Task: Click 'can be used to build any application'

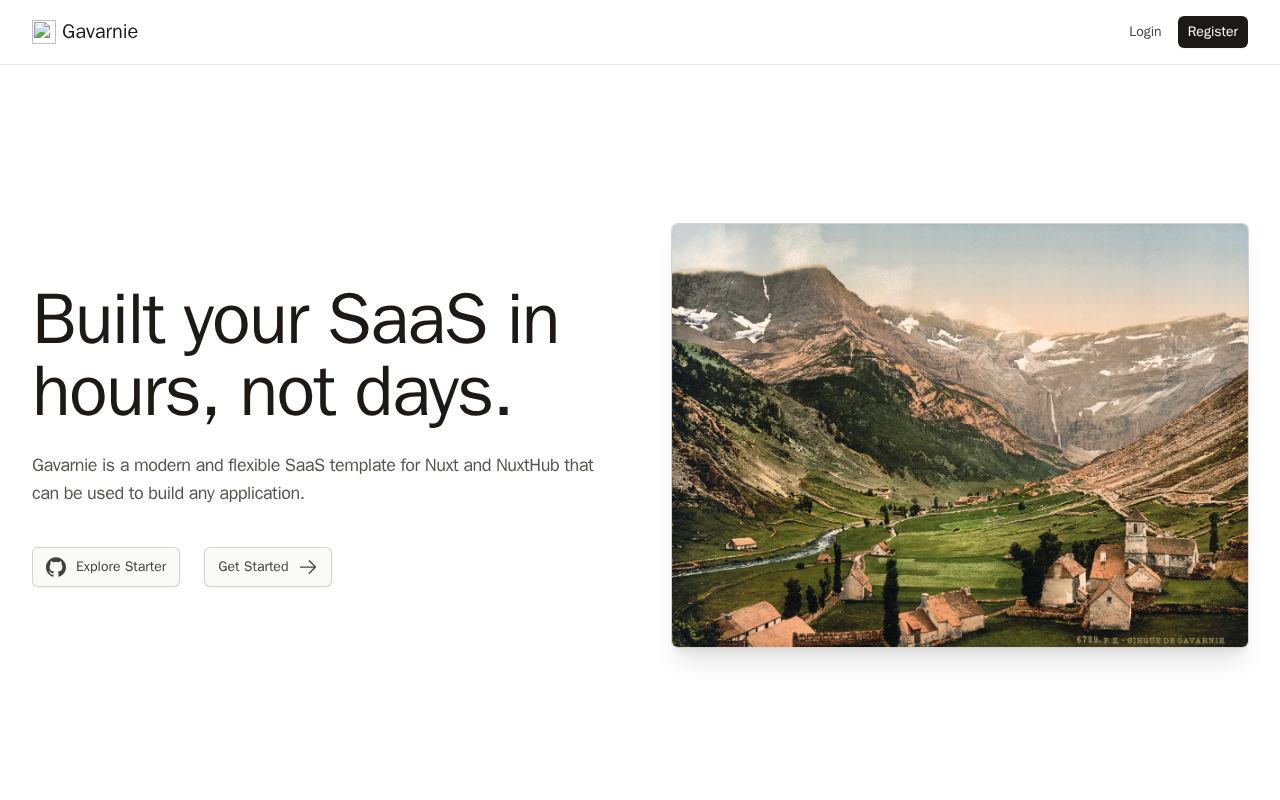Action: (168, 493)
